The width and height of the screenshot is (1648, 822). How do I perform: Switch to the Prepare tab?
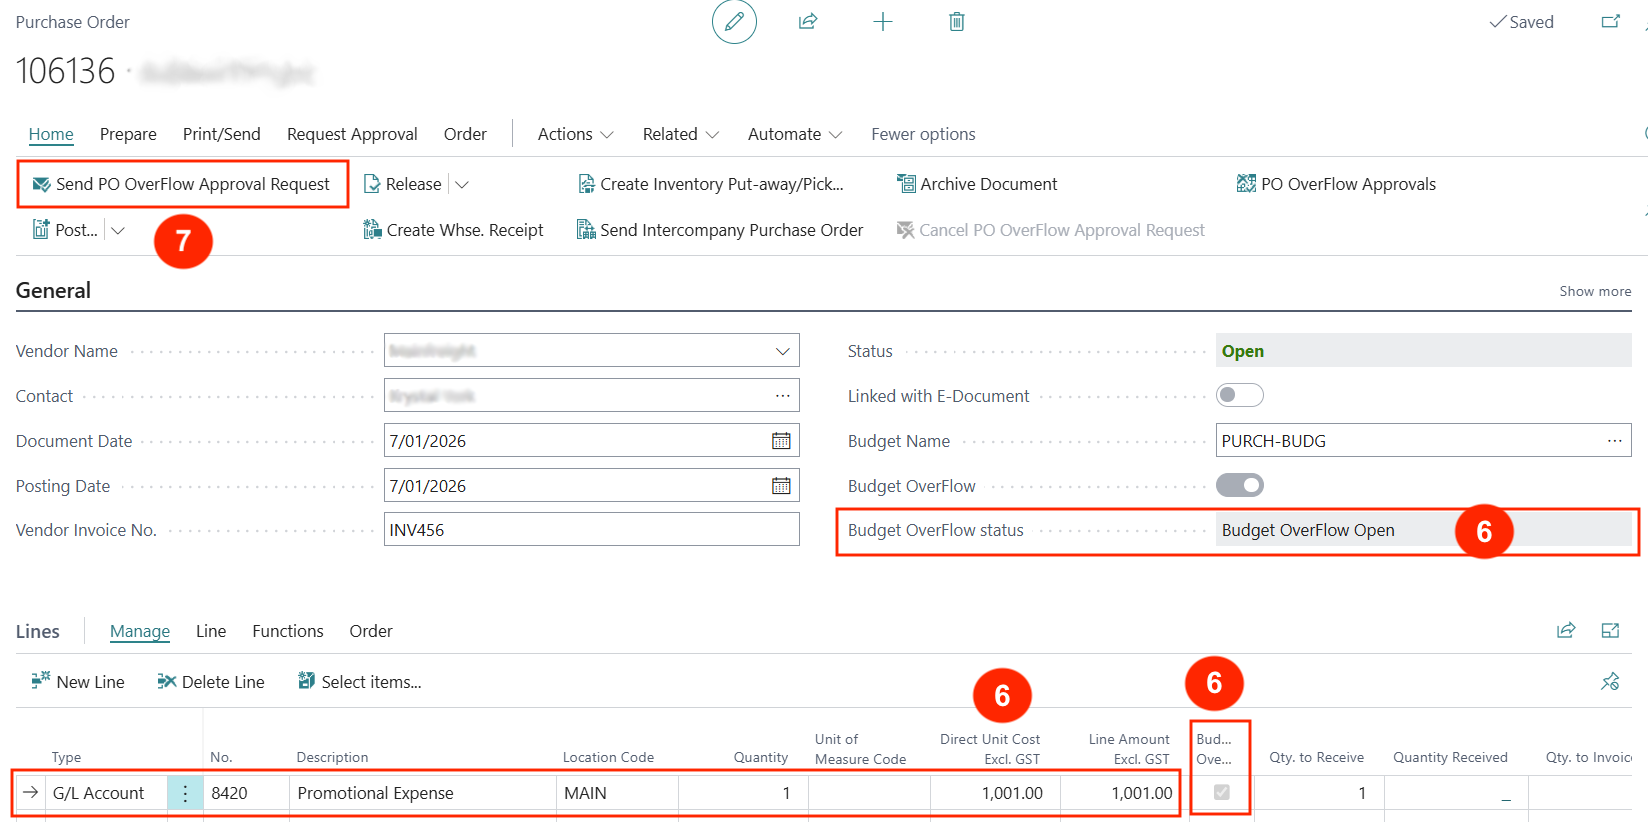[x=128, y=134]
